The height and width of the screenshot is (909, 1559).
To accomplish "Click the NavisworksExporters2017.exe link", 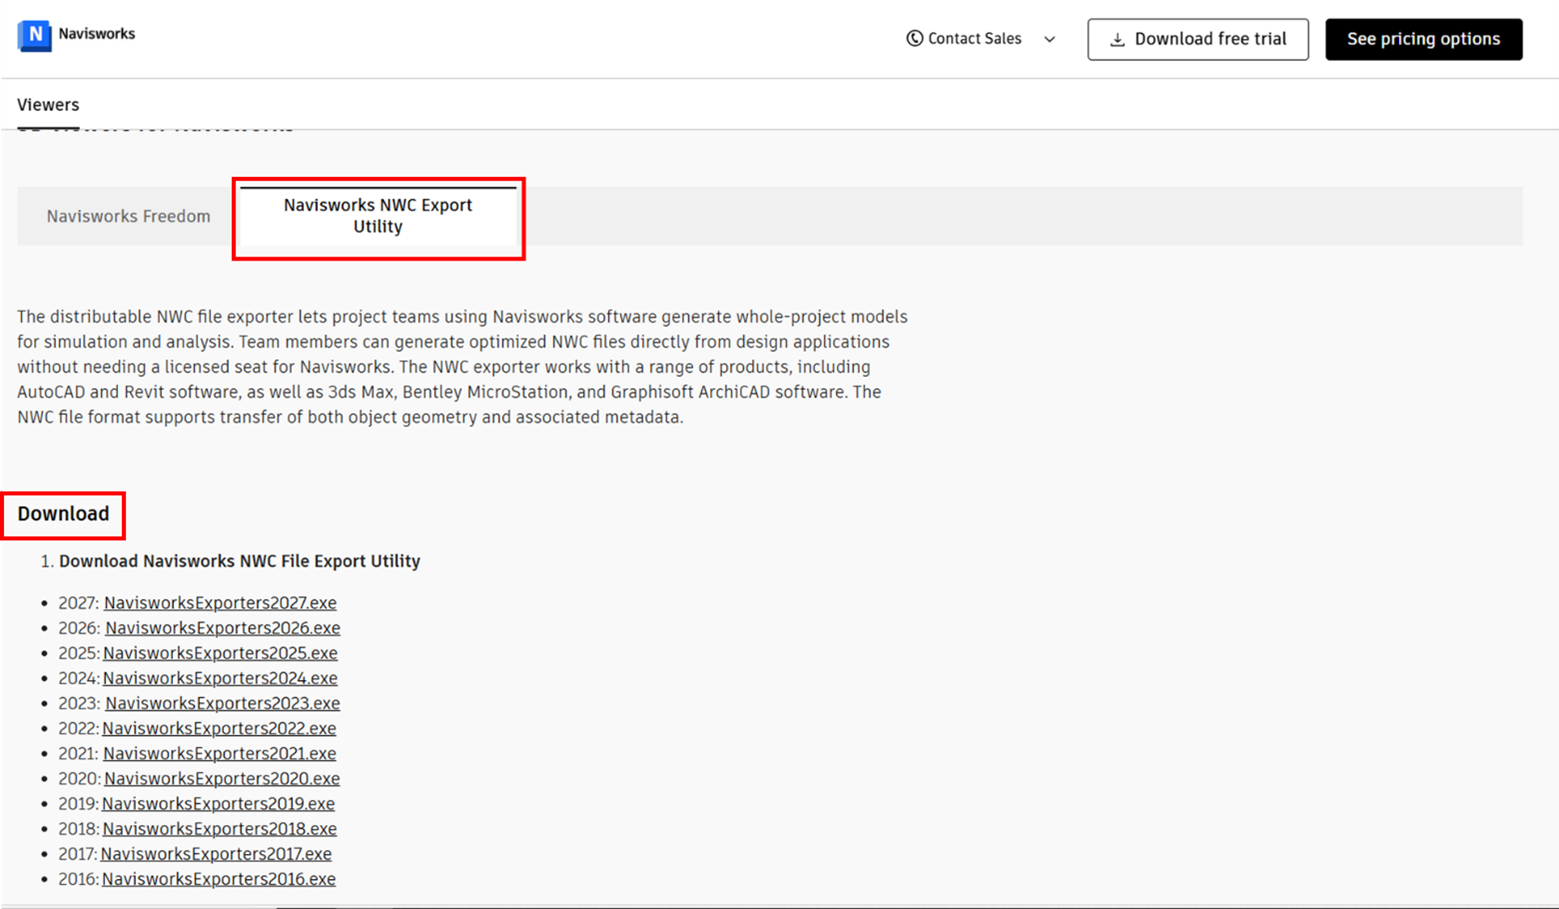I will pos(216,854).
